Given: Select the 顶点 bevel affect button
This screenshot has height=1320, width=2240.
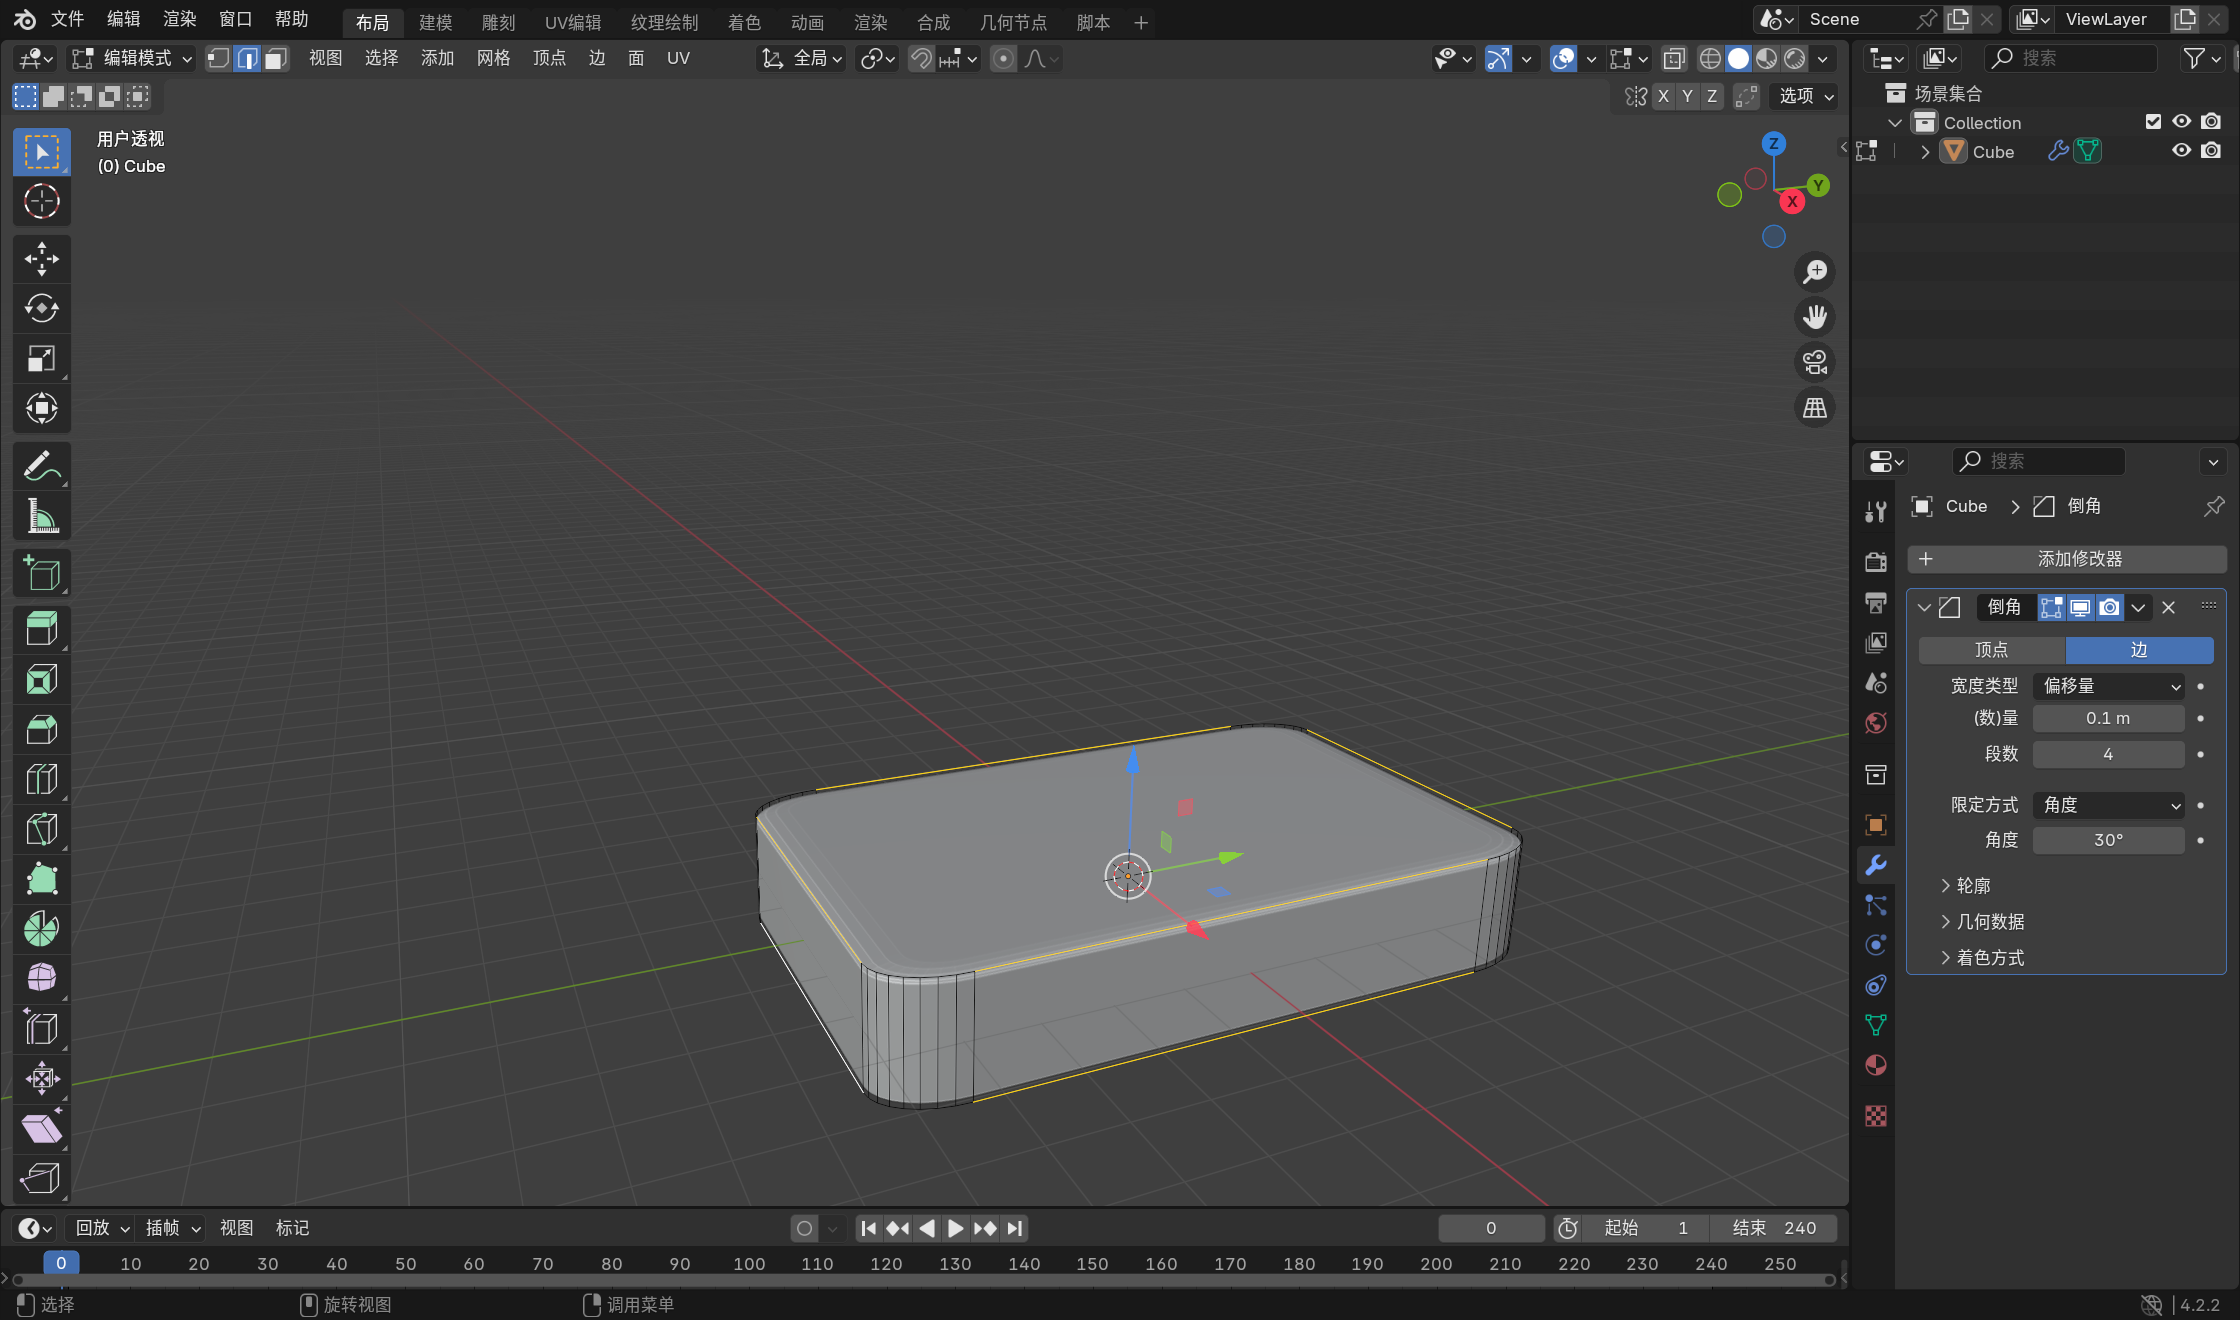Looking at the screenshot, I should coord(1991,650).
